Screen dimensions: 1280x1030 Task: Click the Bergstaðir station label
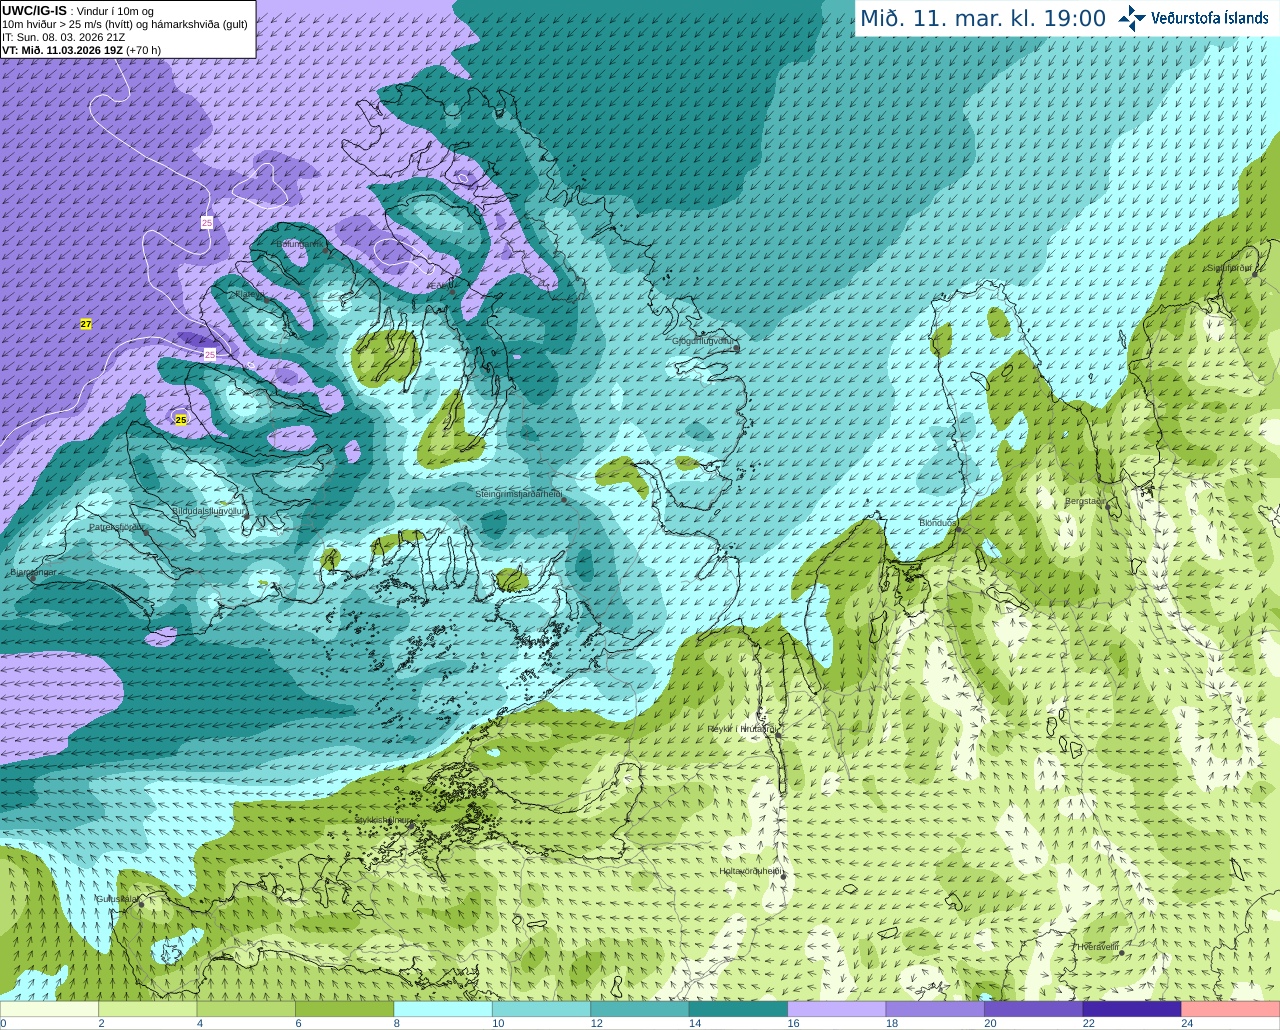1085,501
